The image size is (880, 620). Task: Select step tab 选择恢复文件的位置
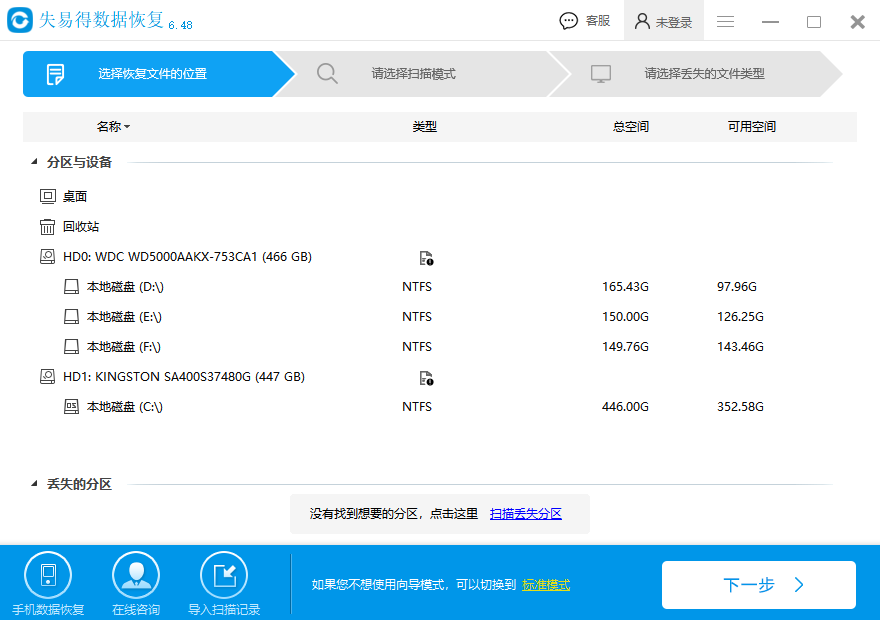(x=158, y=74)
